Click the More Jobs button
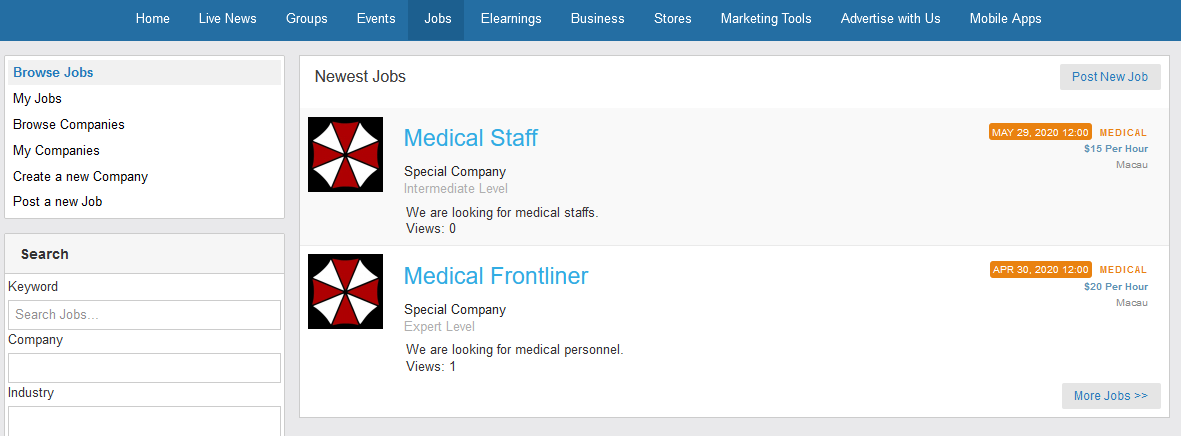 [1110, 396]
